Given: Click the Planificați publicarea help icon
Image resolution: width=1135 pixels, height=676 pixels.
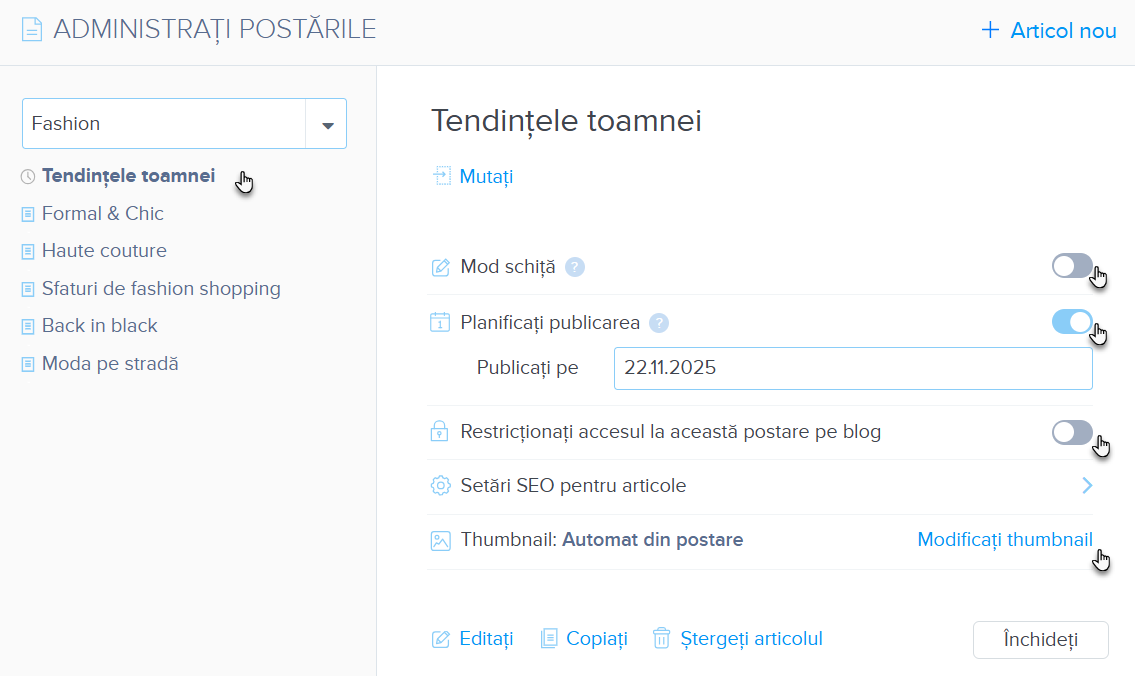Looking at the screenshot, I should [658, 322].
